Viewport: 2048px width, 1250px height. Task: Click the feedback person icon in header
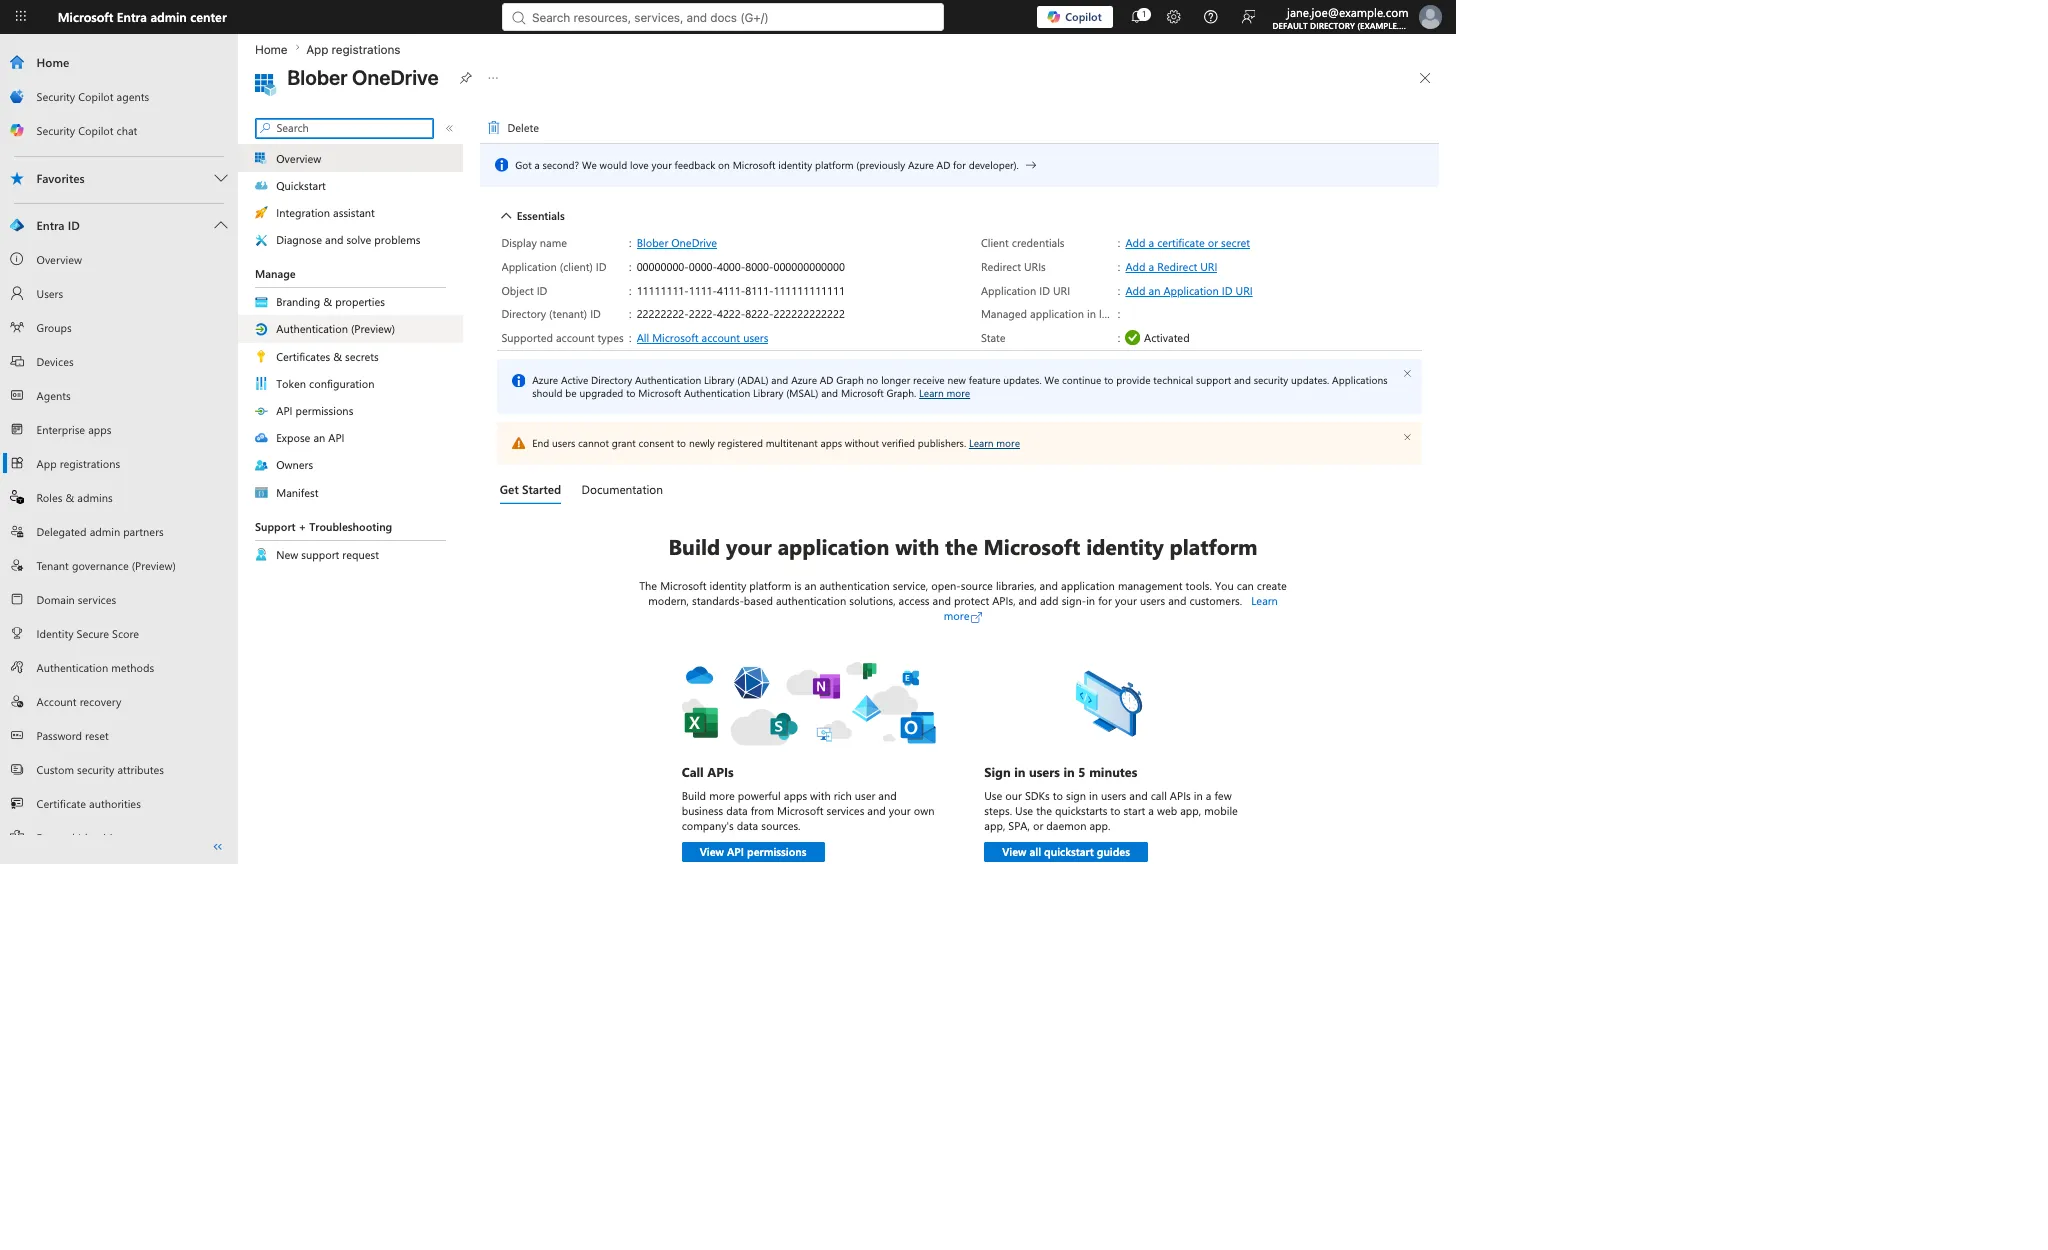pyautogui.click(x=1248, y=17)
